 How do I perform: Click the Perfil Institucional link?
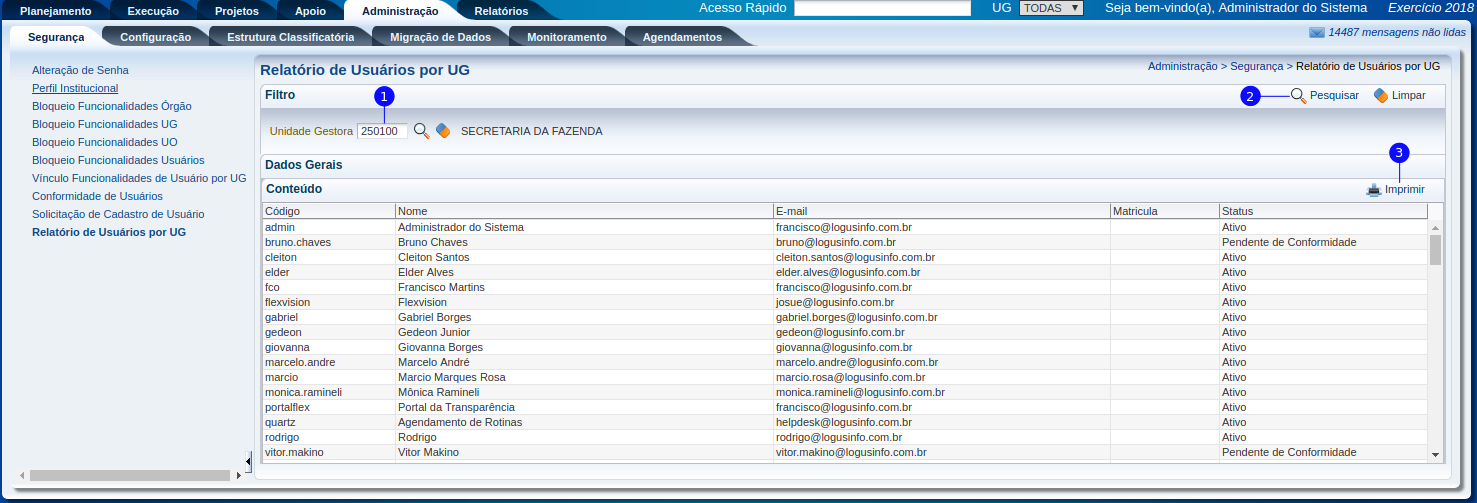75,88
